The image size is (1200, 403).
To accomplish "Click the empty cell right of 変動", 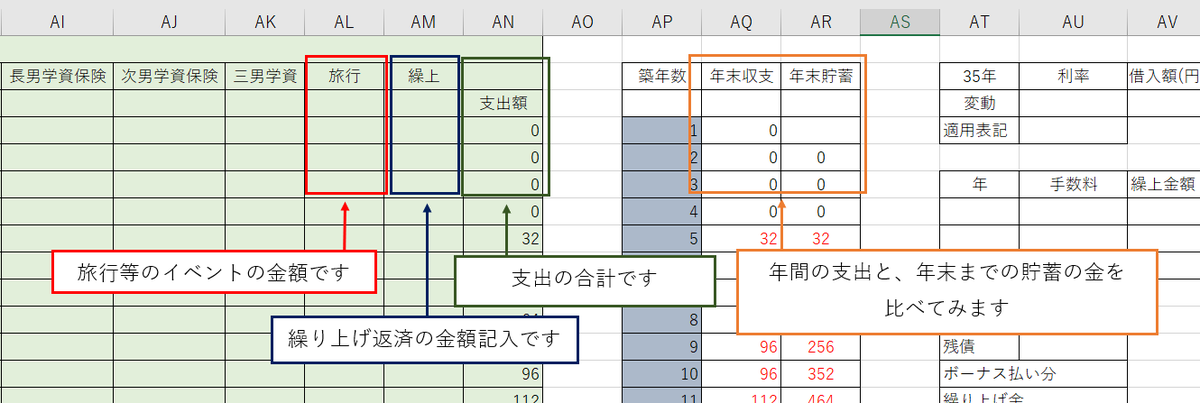I will coord(1074,102).
